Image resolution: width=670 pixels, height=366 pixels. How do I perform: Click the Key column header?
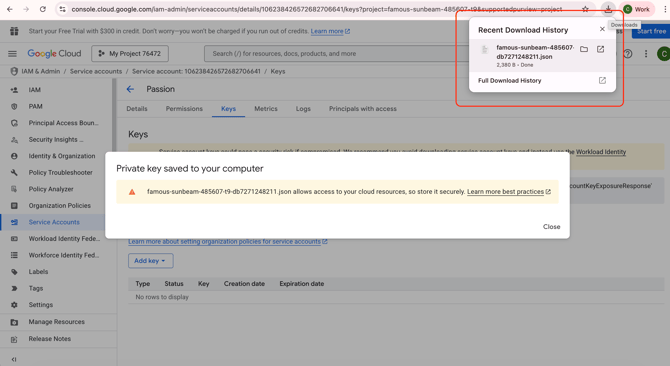tap(203, 284)
